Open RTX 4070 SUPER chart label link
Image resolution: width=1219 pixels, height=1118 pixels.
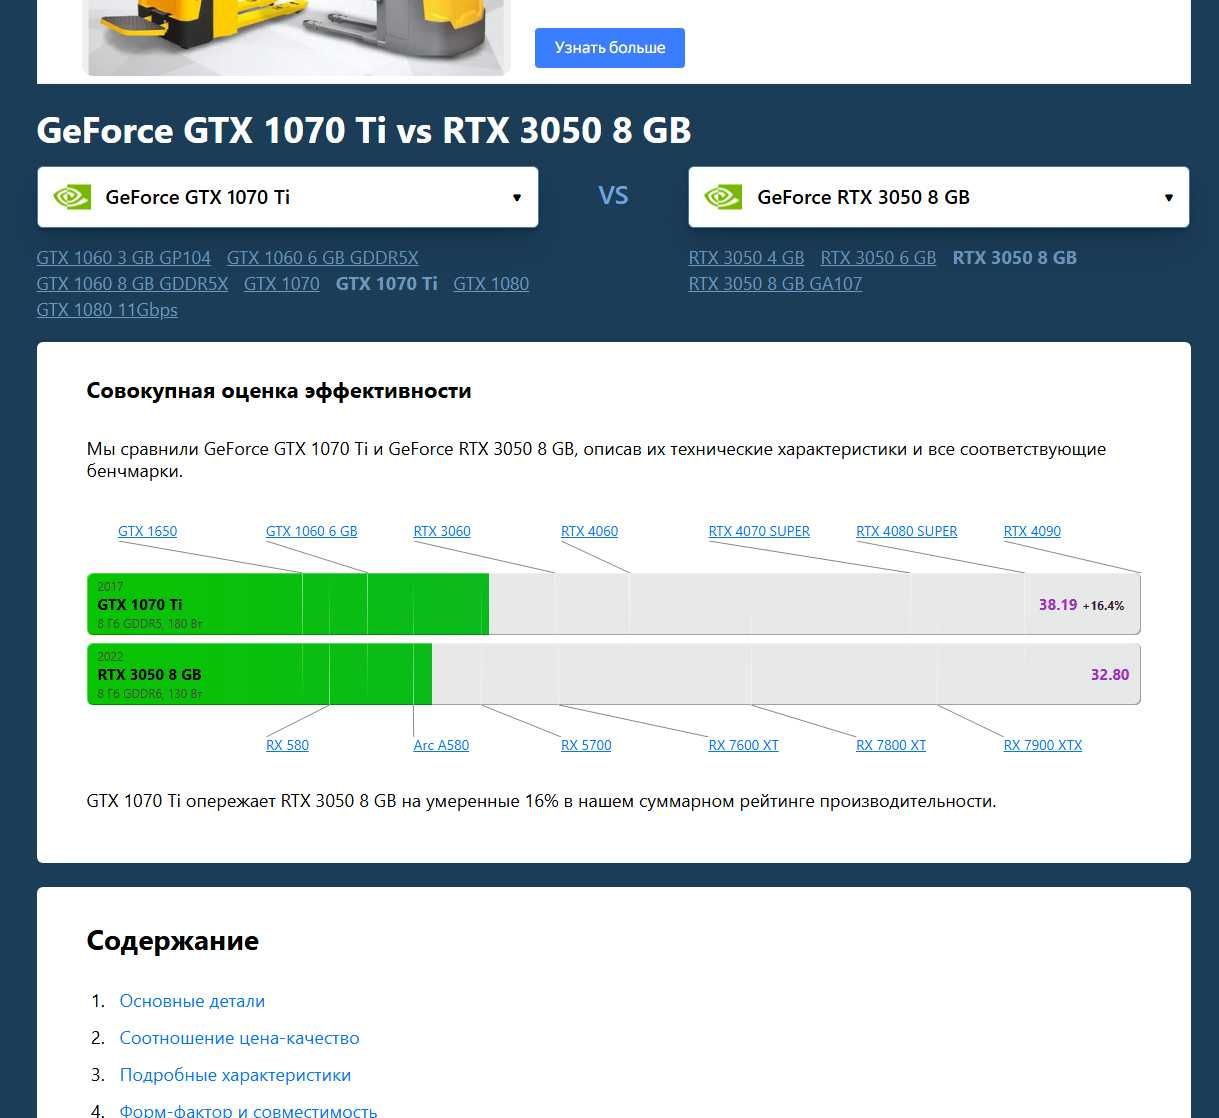[759, 532]
